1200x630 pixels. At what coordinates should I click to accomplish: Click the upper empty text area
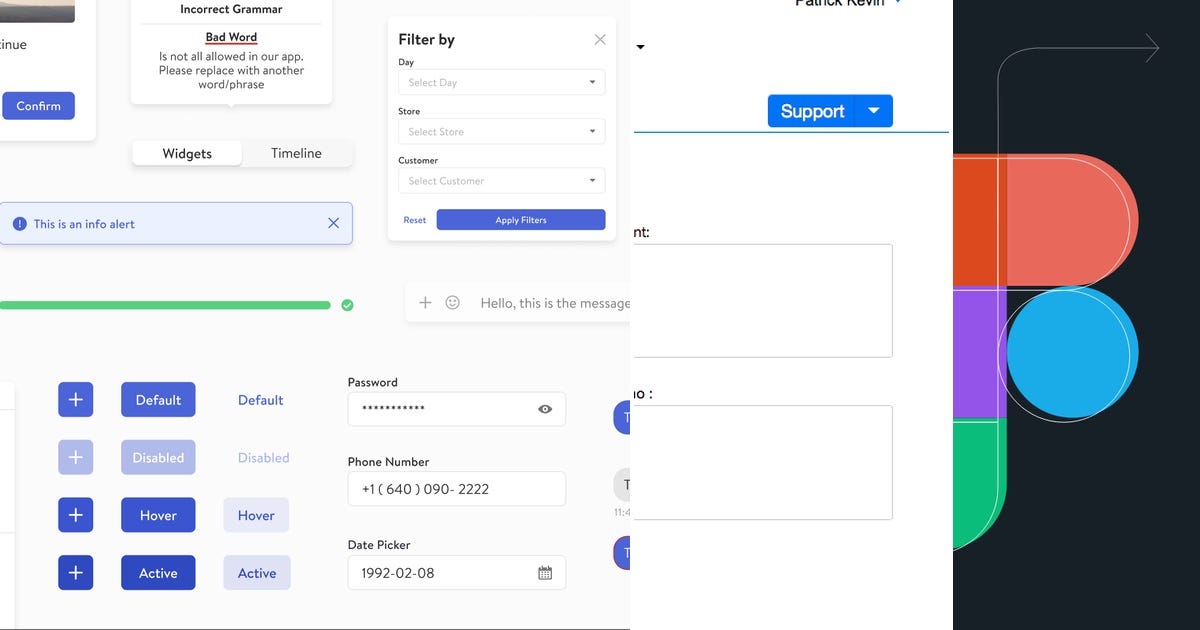pyautogui.click(x=762, y=301)
